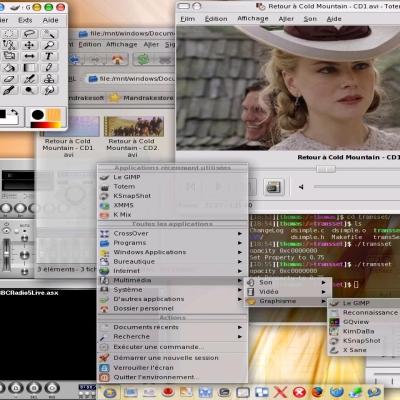Open the Vidéo submenu under Multimédia
Viewport: 400px width, 400px height.
click(288, 292)
